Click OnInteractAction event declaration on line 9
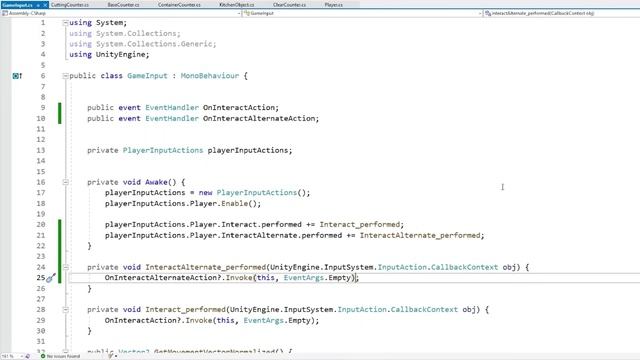The height and width of the screenshot is (360, 640). tap(239, 108)
